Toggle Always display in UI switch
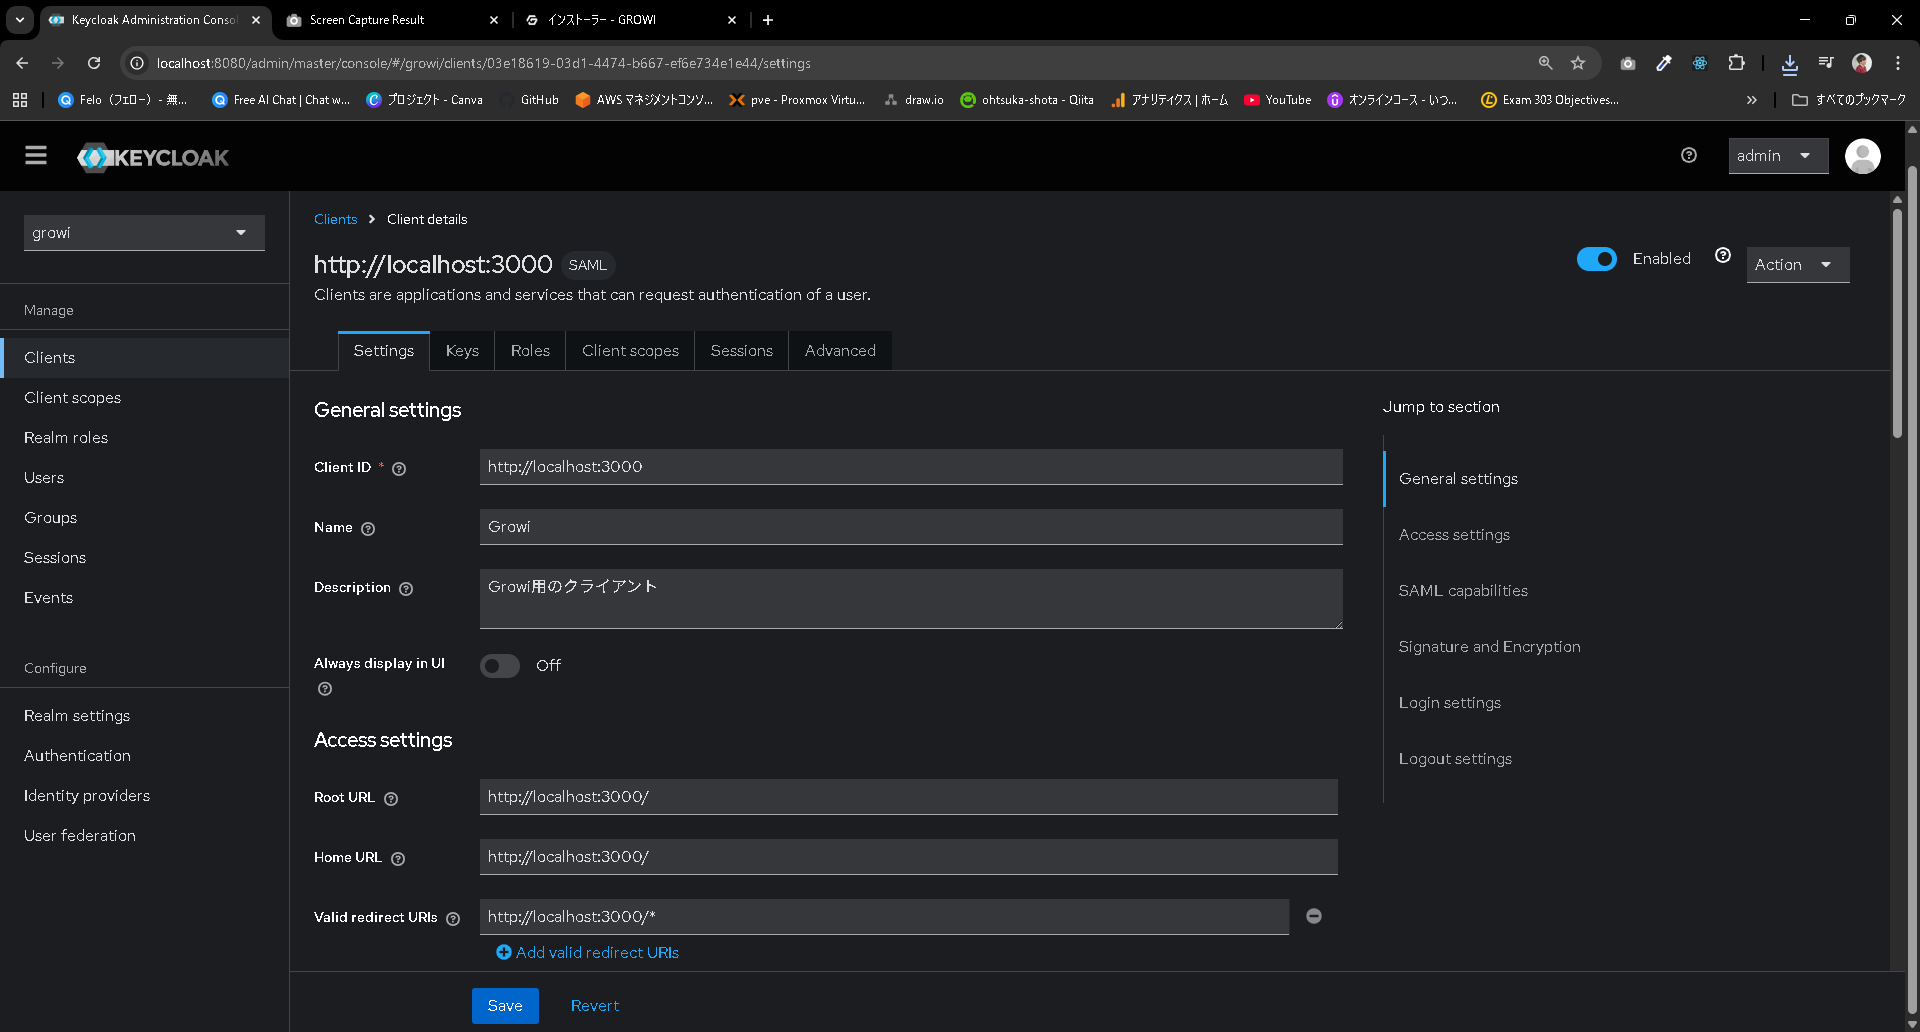 (x=500, y=666)
